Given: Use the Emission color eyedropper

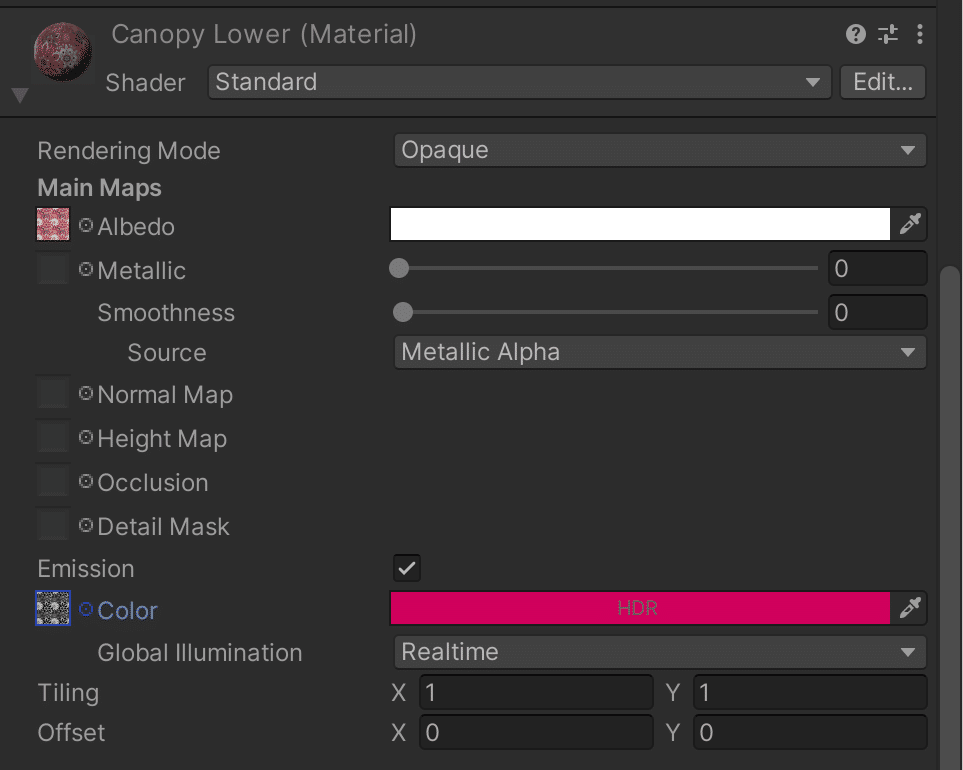Looking at the screenshot, I should pos(909,608).
